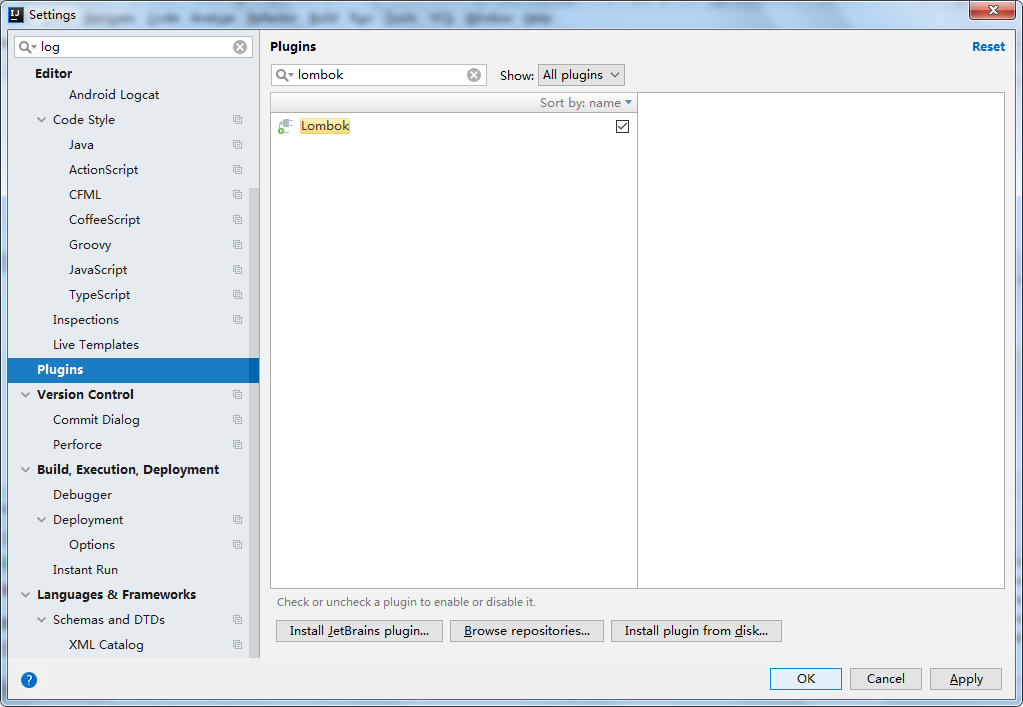The image size is (1023, 707).
Task: Open the Live Templates settings
Action: click(96, 345)
